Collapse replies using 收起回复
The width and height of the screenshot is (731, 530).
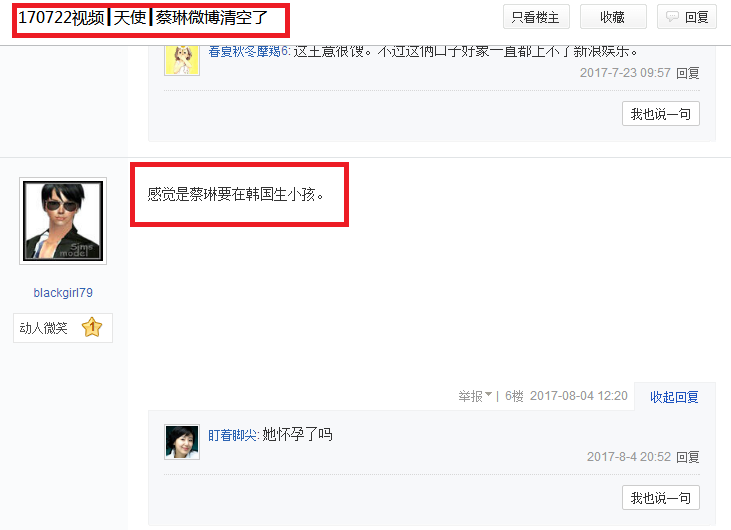(x=674, y=397)
